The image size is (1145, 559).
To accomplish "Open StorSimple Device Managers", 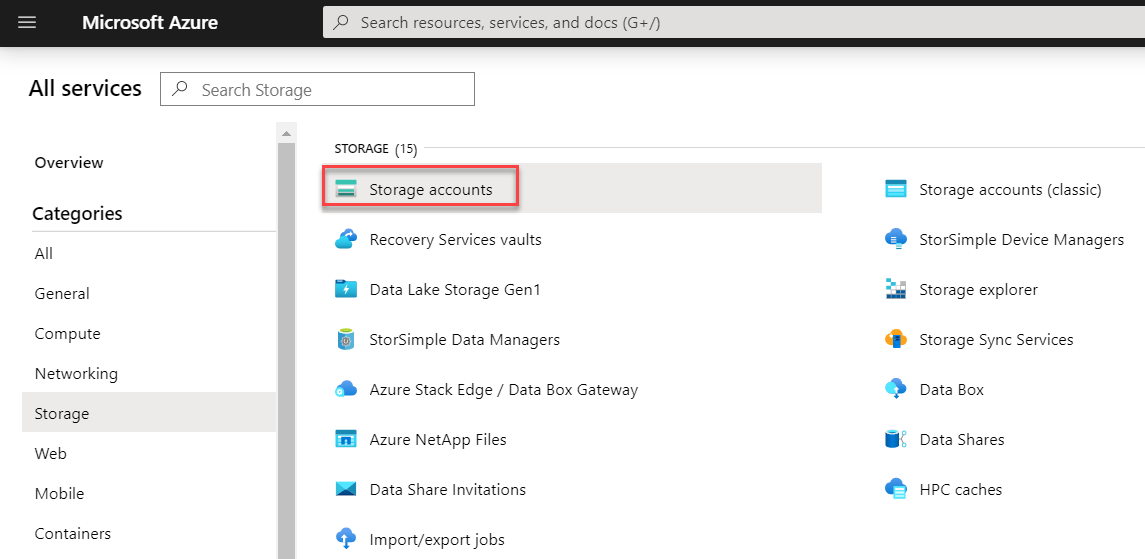I will 1022,239.
